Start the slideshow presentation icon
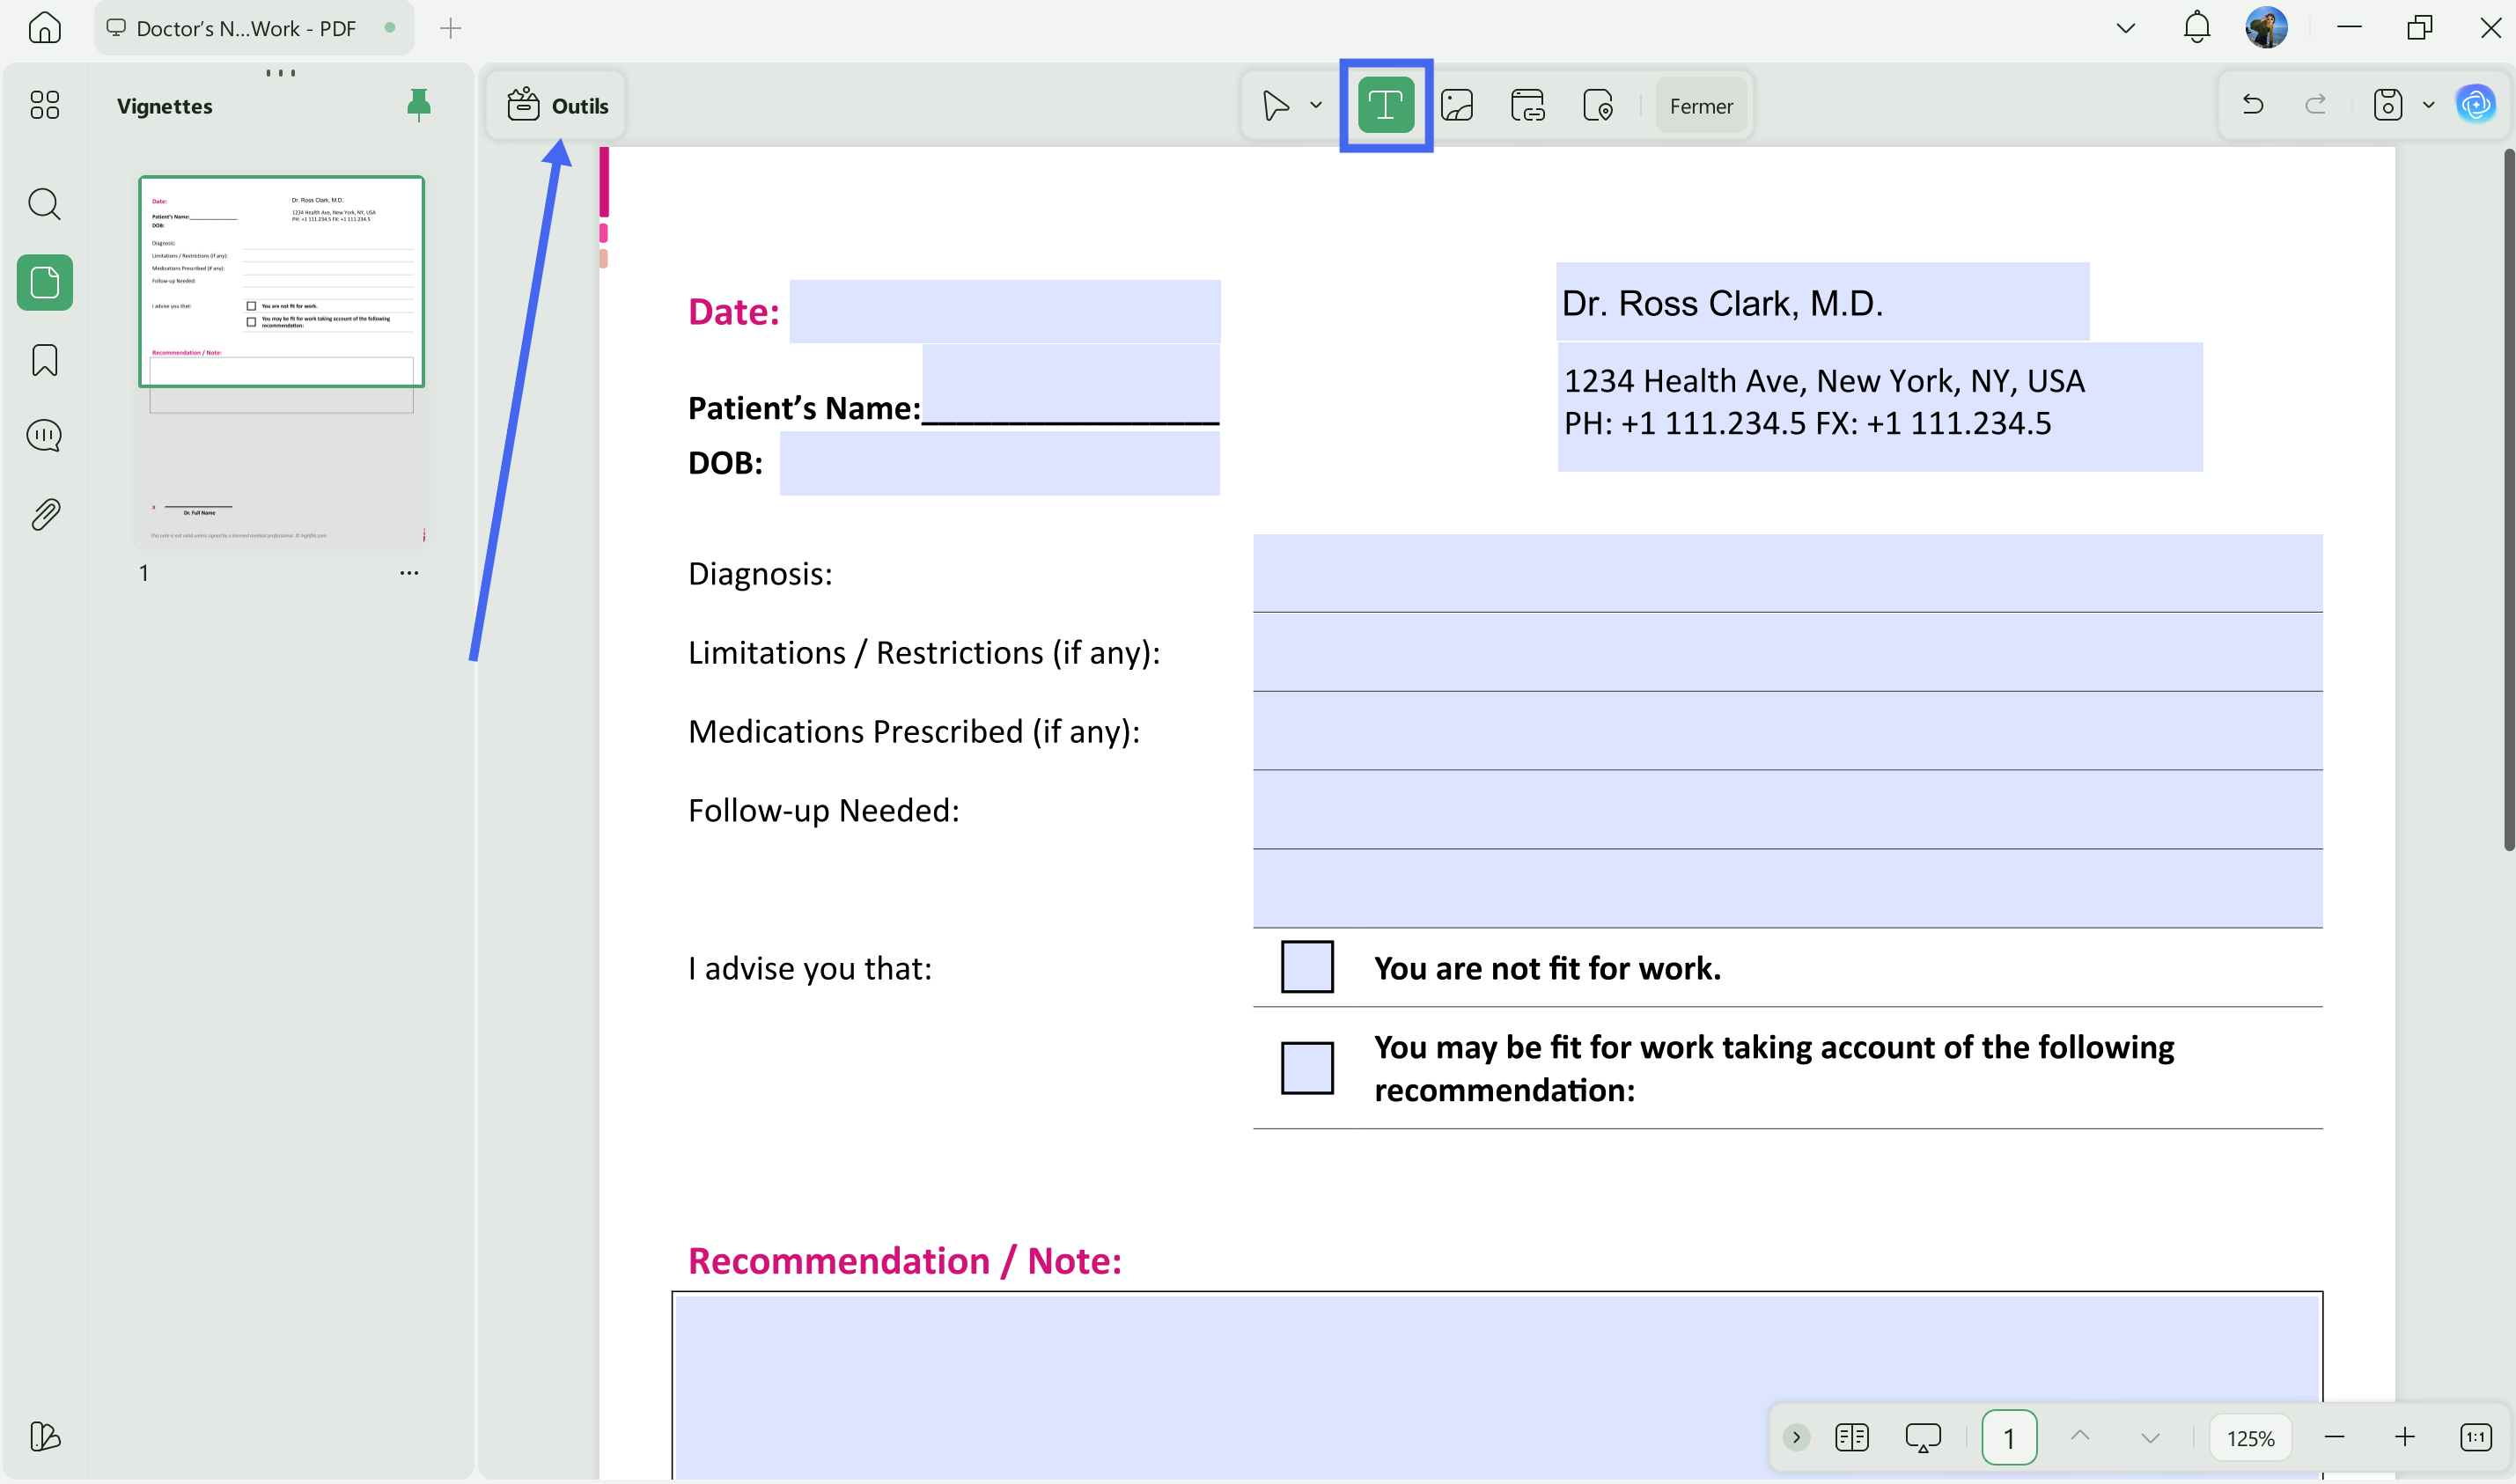2516x1484 pixels. pos(1922,1437)
